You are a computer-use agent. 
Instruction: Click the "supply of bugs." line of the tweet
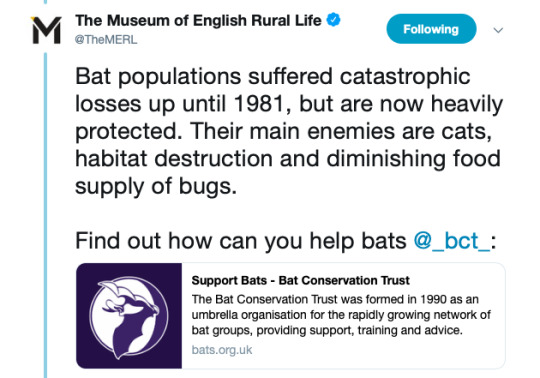(x=156, y=187)
